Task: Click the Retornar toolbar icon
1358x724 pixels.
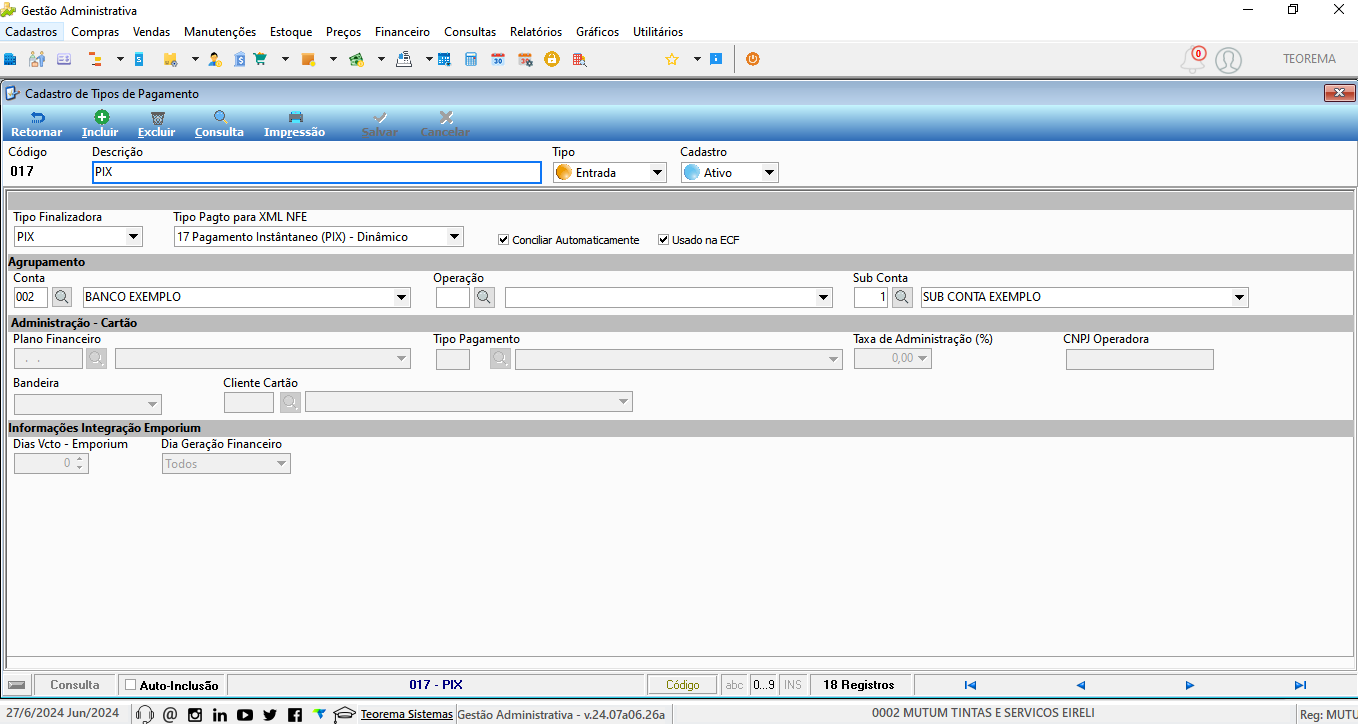Action: coord(36,118)
